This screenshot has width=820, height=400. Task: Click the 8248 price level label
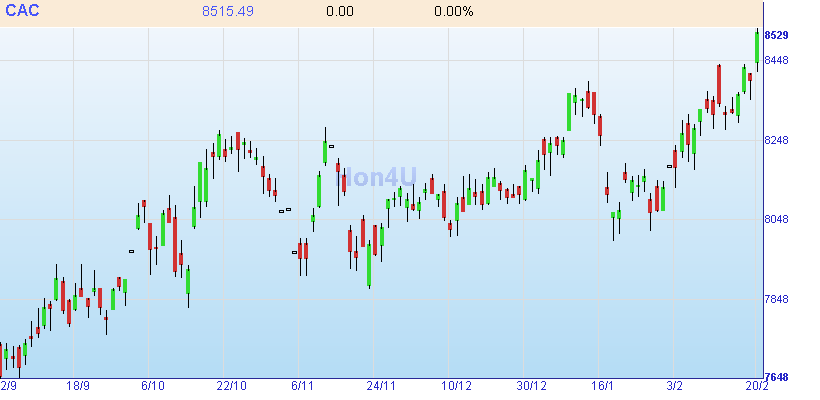[x=776, y=140]
